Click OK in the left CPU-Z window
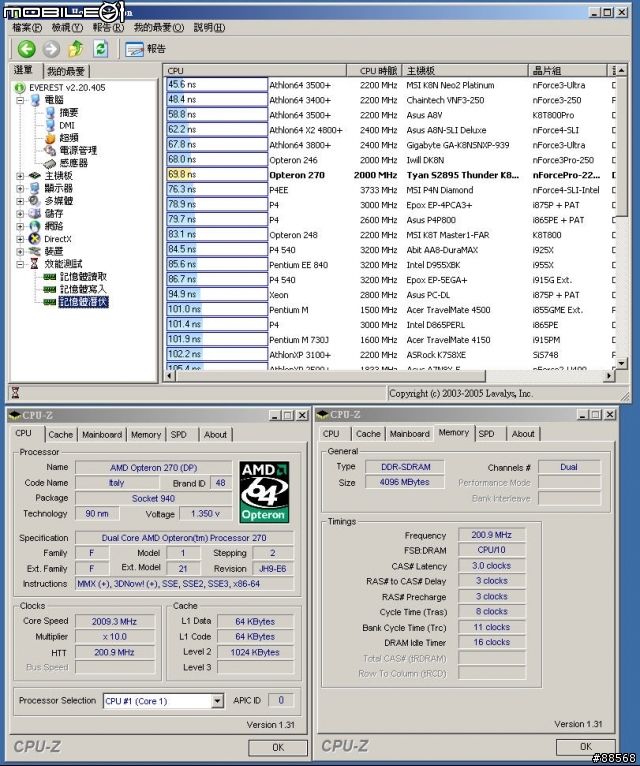 (277, 747)
